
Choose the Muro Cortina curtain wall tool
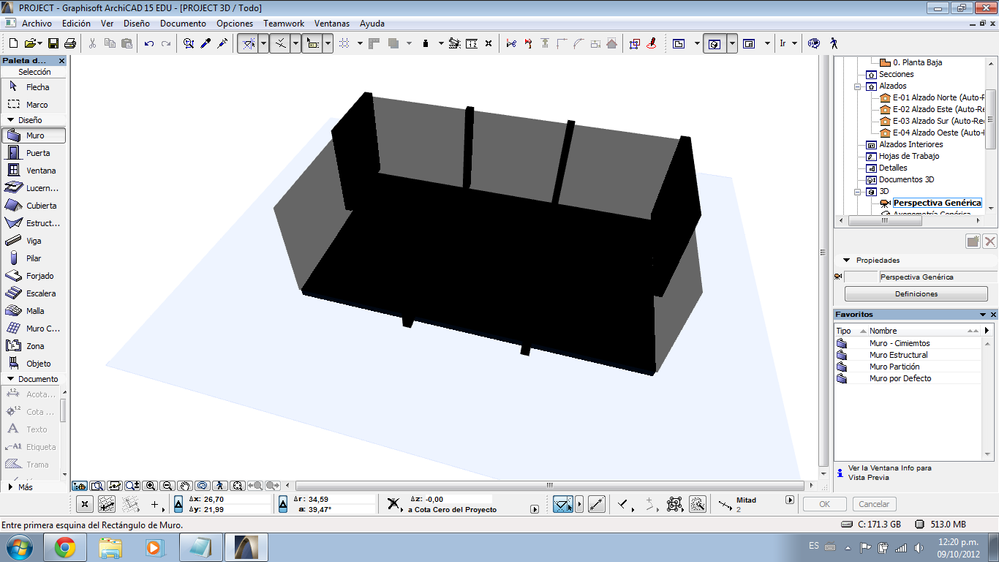pos(34,328)
